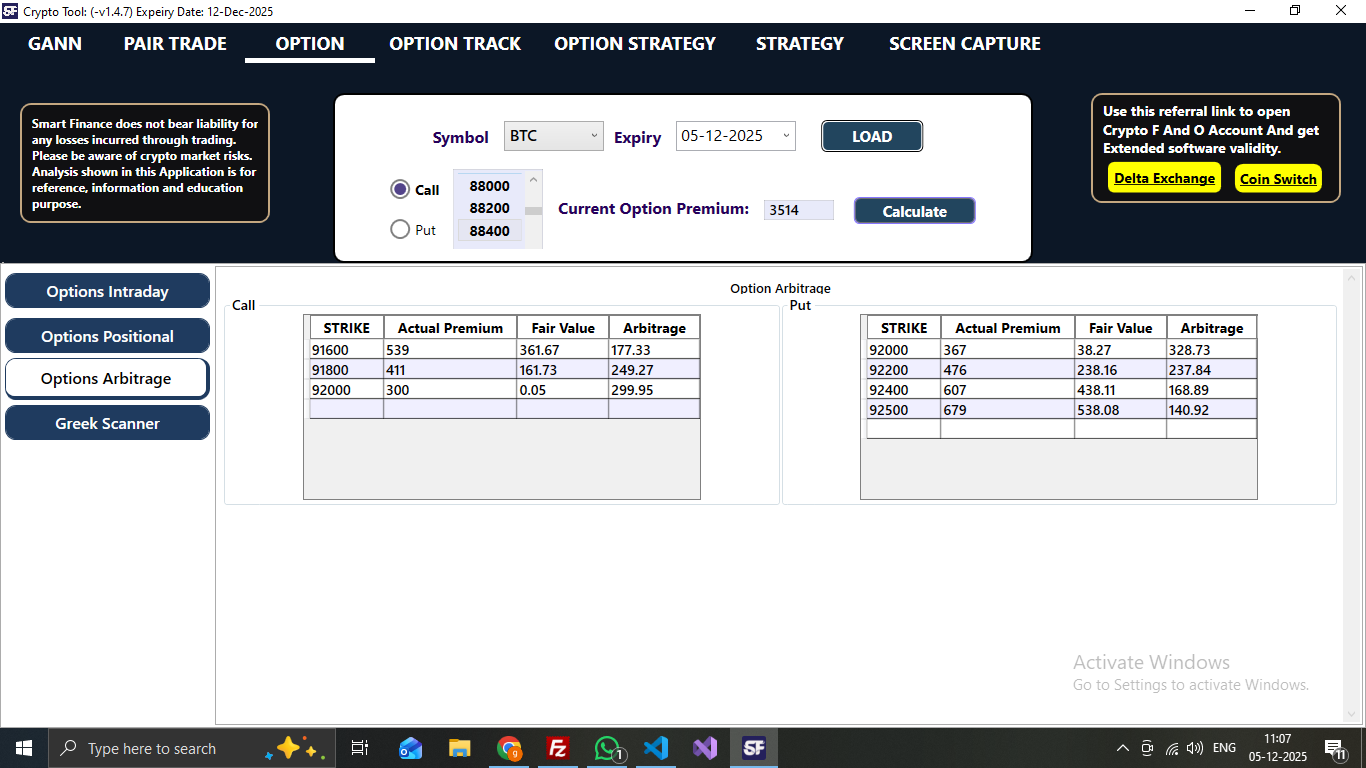Open the Symbol dropdown showing BTC

tap(553, 136)
